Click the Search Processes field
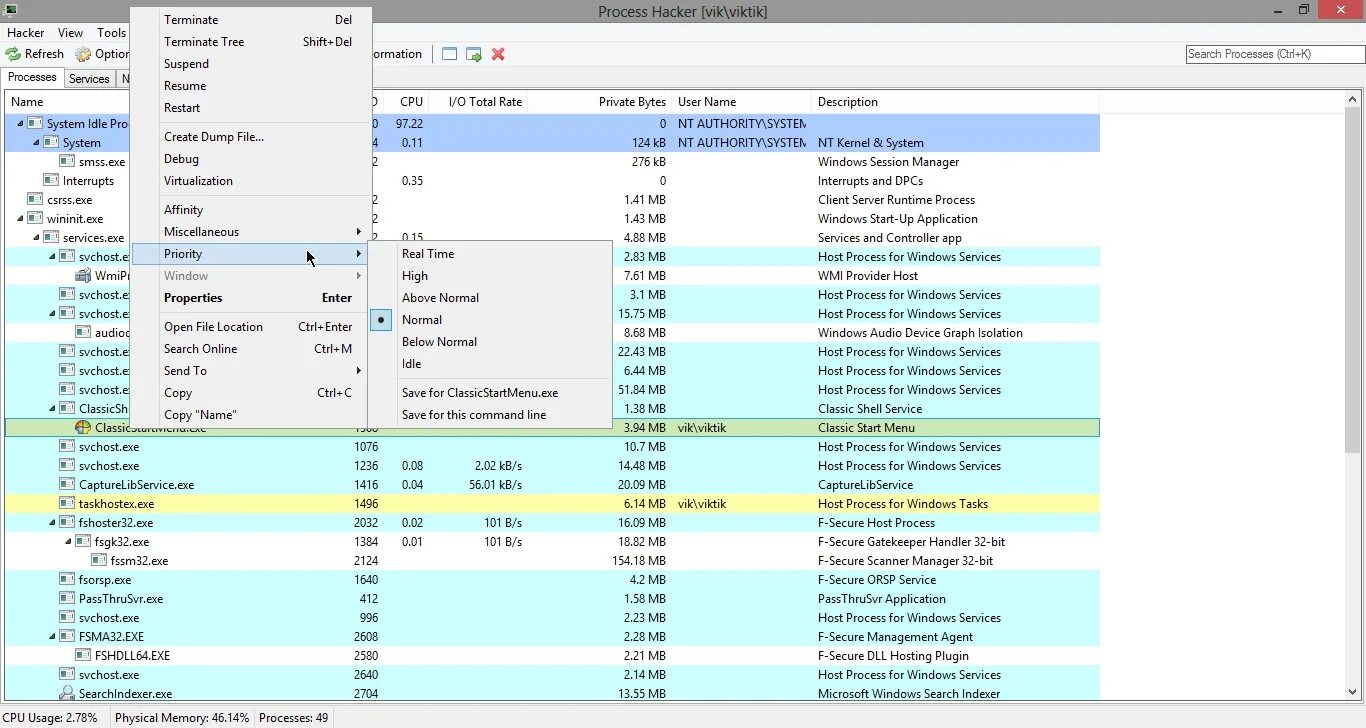 pos(1272,54)
